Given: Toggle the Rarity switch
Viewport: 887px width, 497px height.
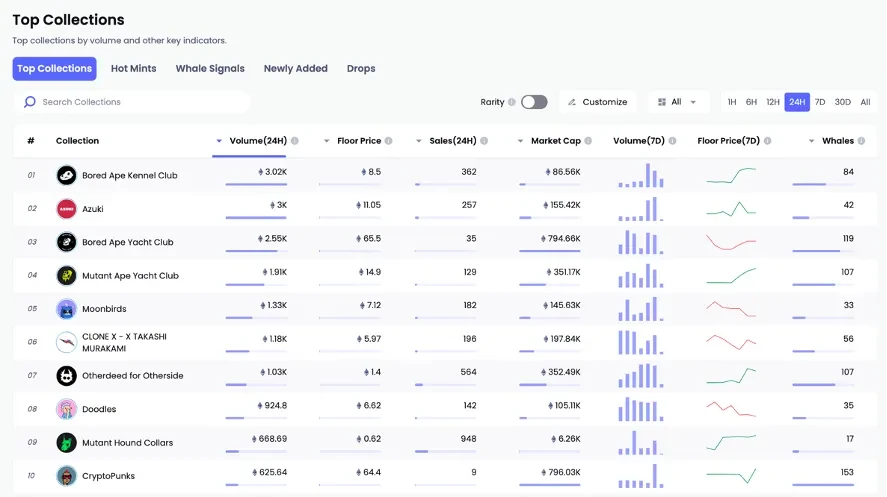Looking at the screenshot, I should (534, 102).
